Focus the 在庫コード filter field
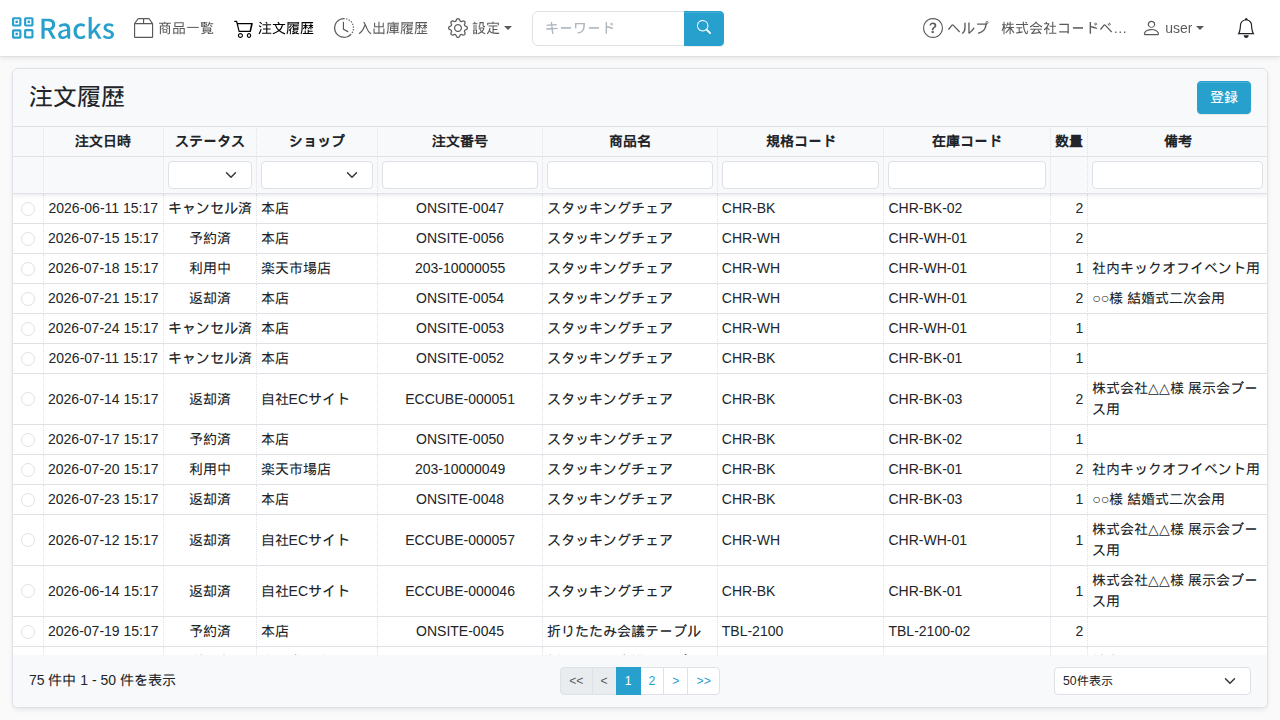Screen dimensions: 1280x720 [x=967, y=175]
